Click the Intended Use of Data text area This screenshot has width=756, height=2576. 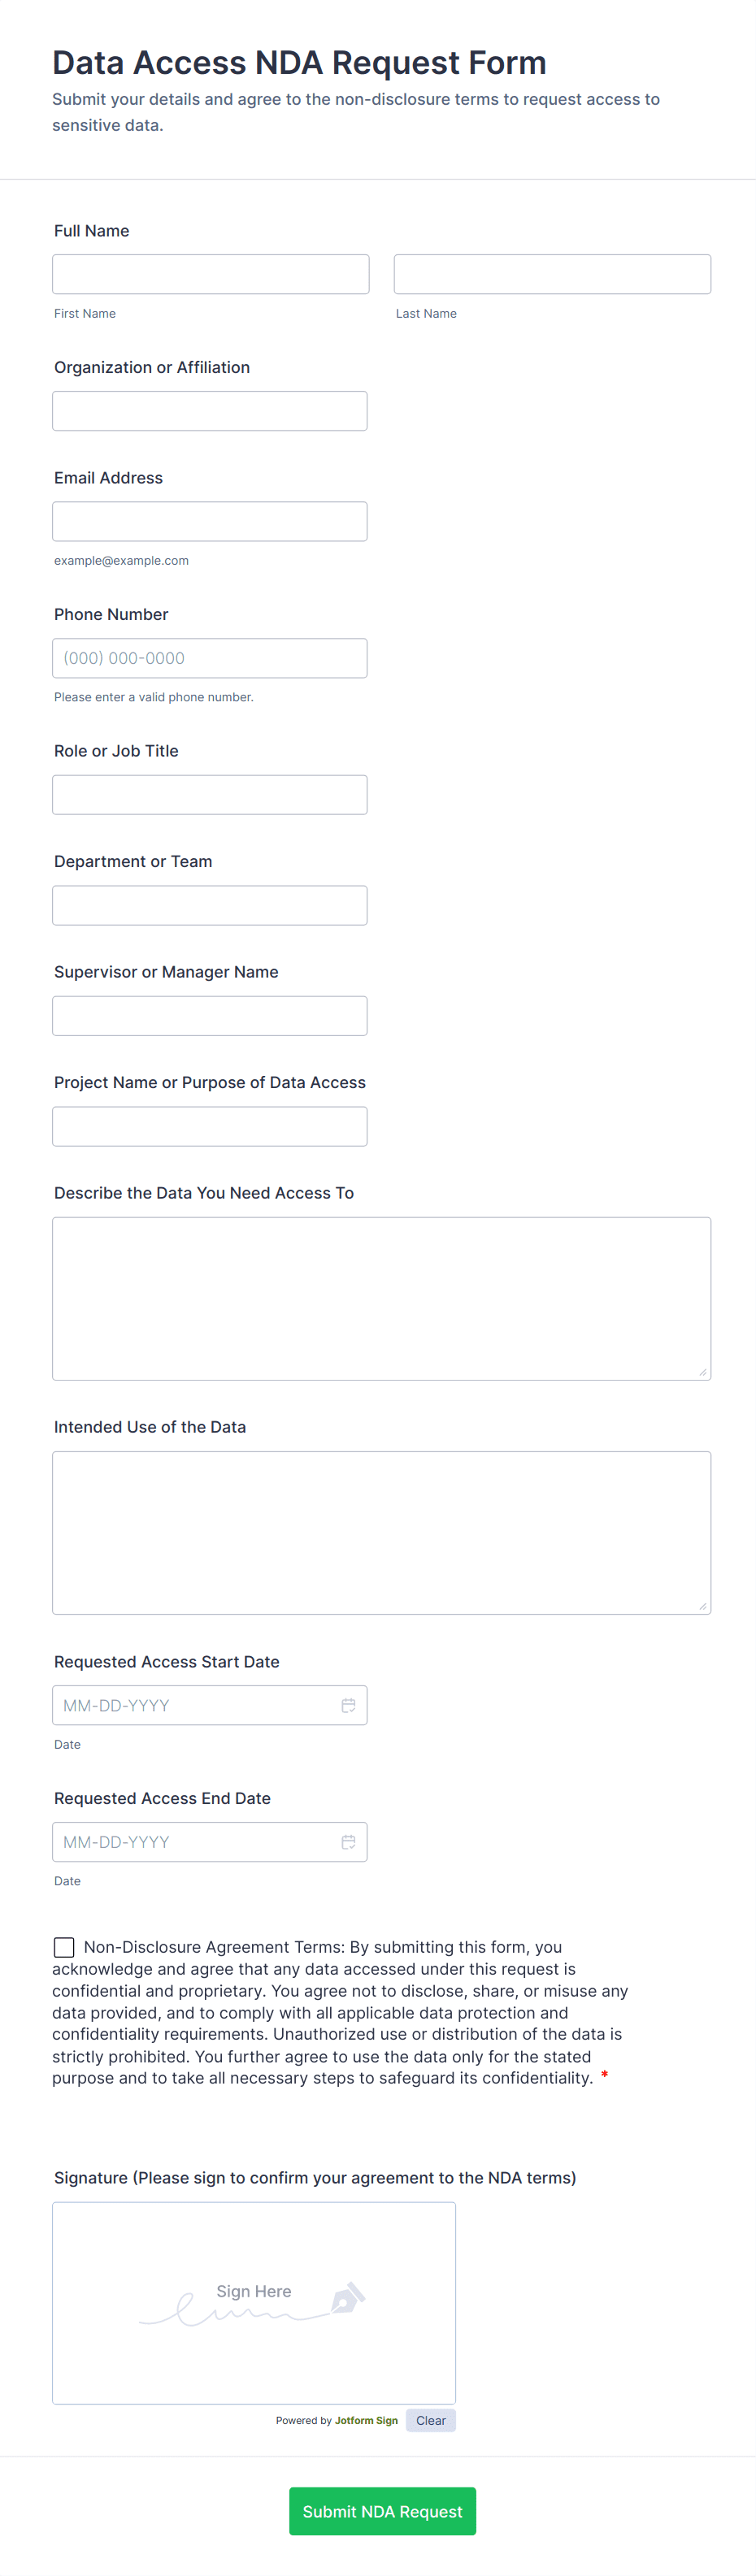pos(381,1532)
